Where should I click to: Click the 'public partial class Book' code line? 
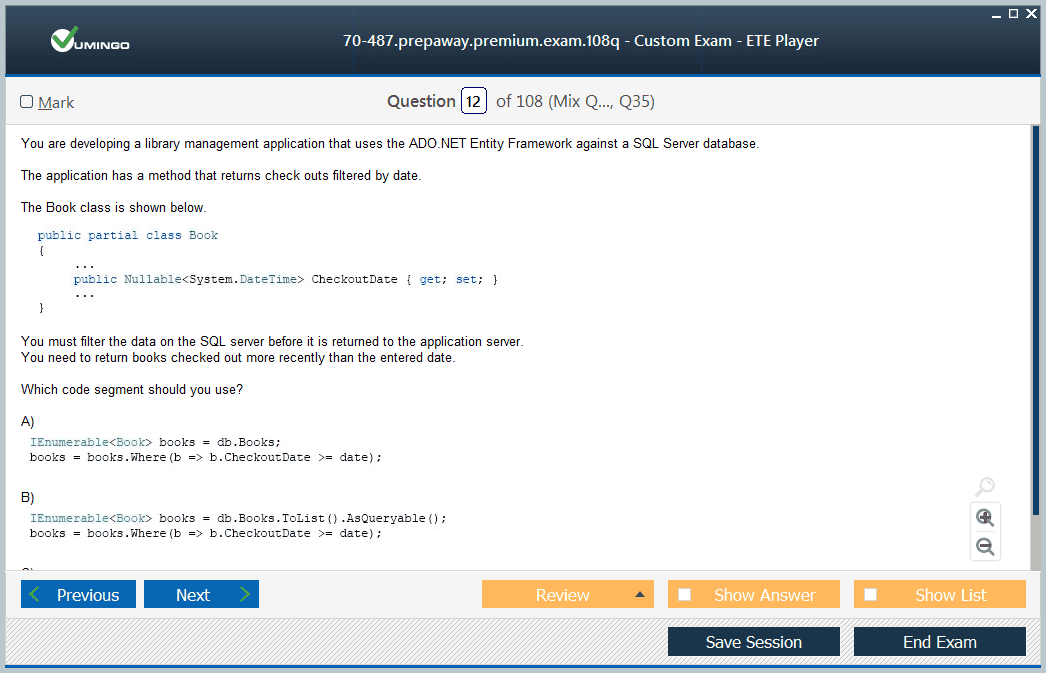point(128,235)
